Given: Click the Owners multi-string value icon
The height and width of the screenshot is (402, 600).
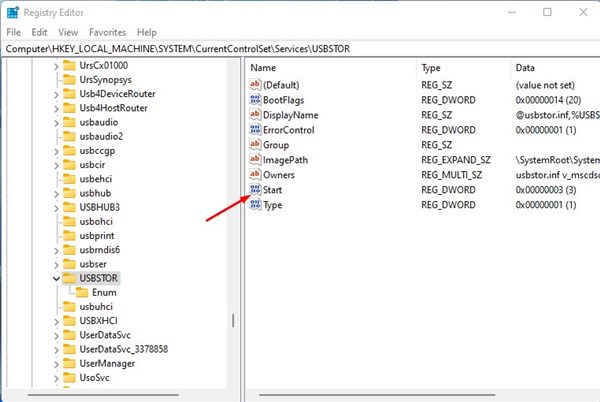Looking at the screenshot, I should point(255,174).
